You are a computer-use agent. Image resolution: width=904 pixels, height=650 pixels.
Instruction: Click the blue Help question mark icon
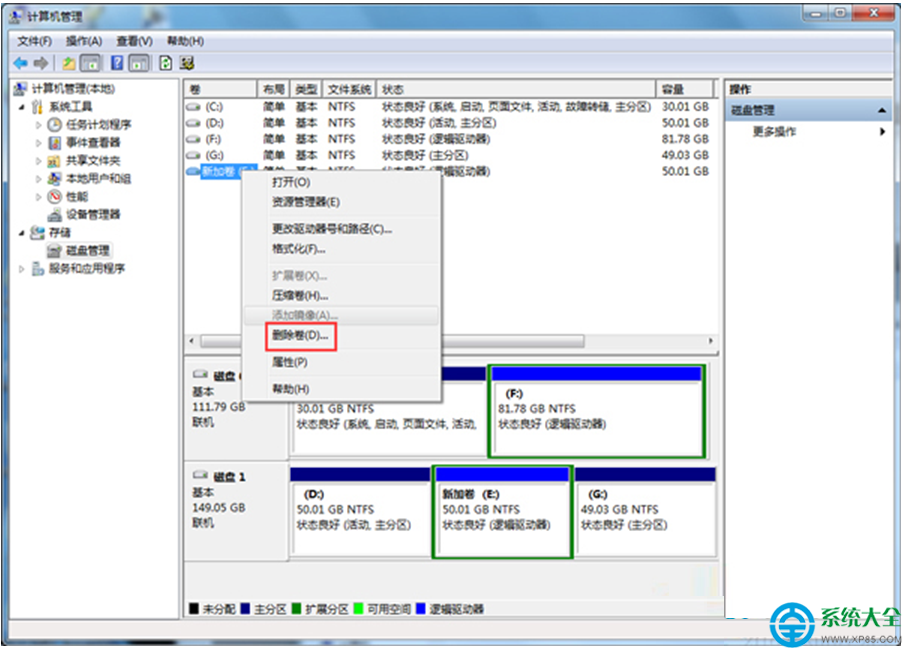tap(117, 63)
